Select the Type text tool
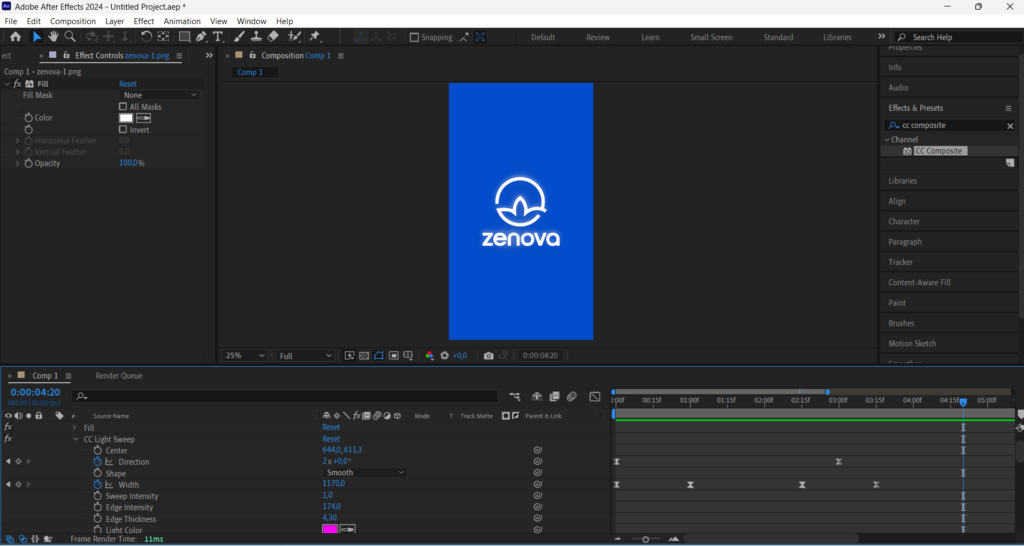The image size is (1024, 546). (x=217, y=37)
